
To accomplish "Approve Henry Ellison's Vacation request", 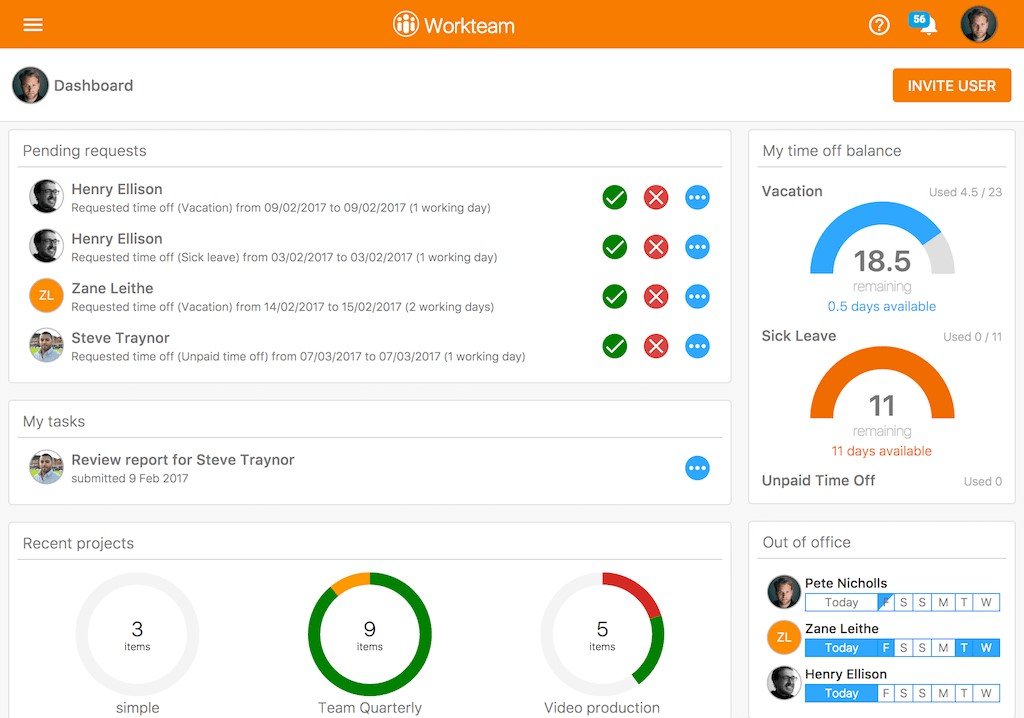I will 615,197.
